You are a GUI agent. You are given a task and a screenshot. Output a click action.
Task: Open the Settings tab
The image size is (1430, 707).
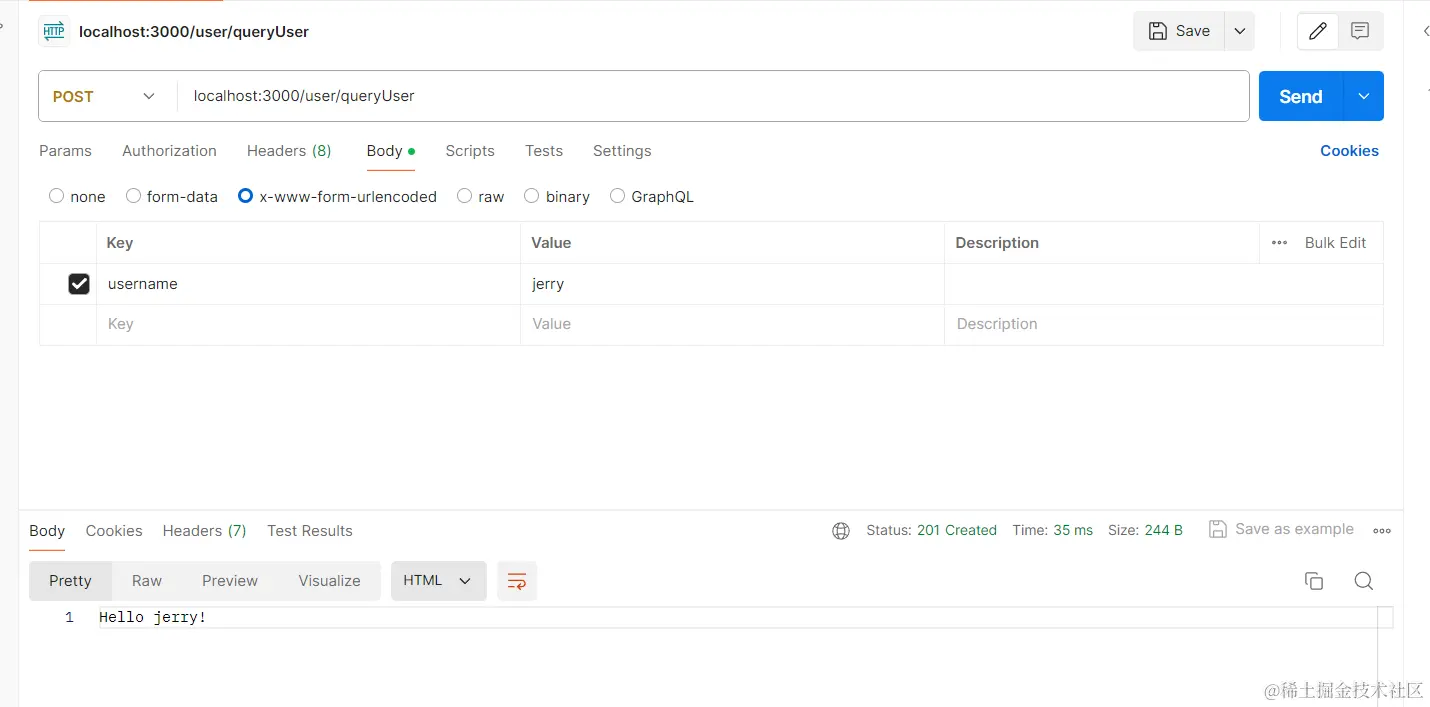pyautogui.click(x=622, y=151)
